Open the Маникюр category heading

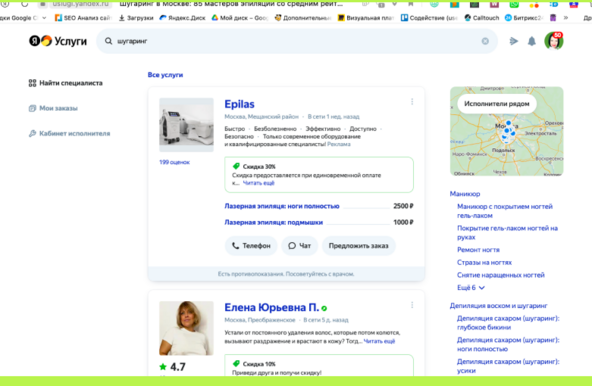tap(465, 194)
